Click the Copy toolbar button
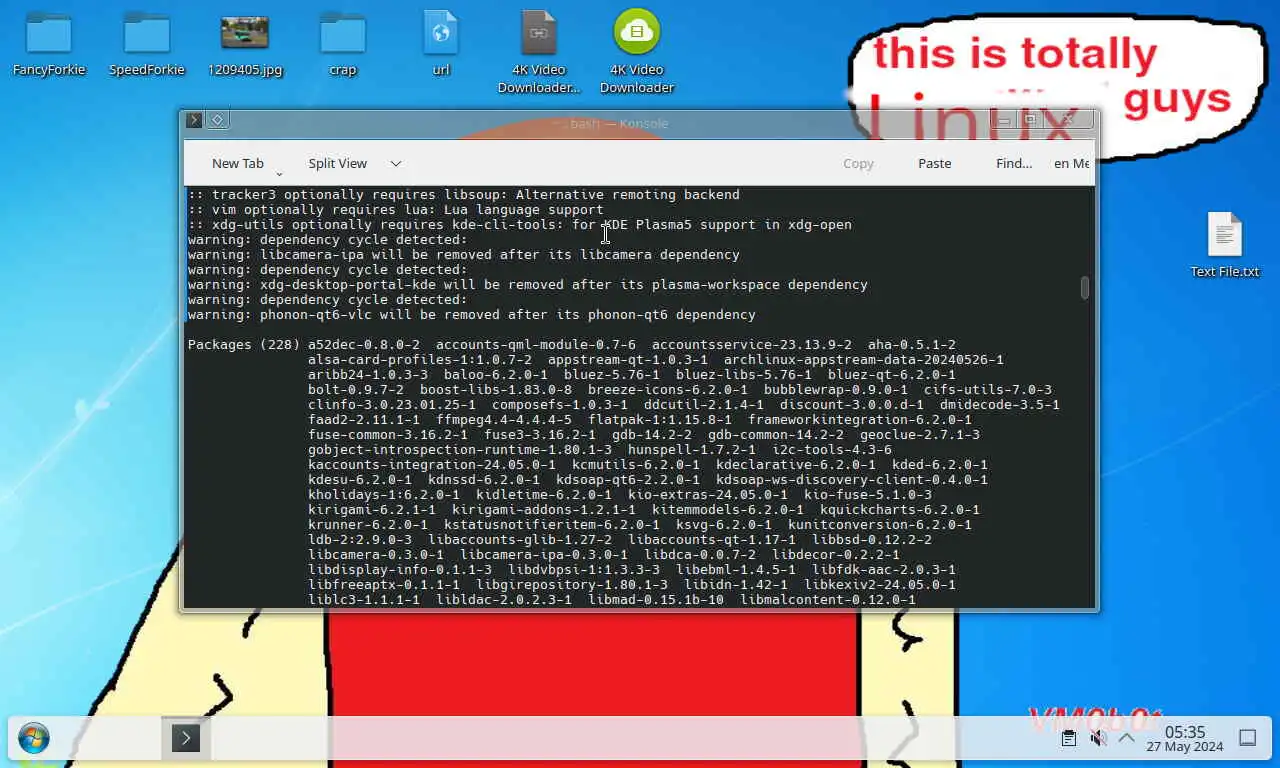This screenshot has height=768, width=1280. pyautogui.click(x=858, y=163)
